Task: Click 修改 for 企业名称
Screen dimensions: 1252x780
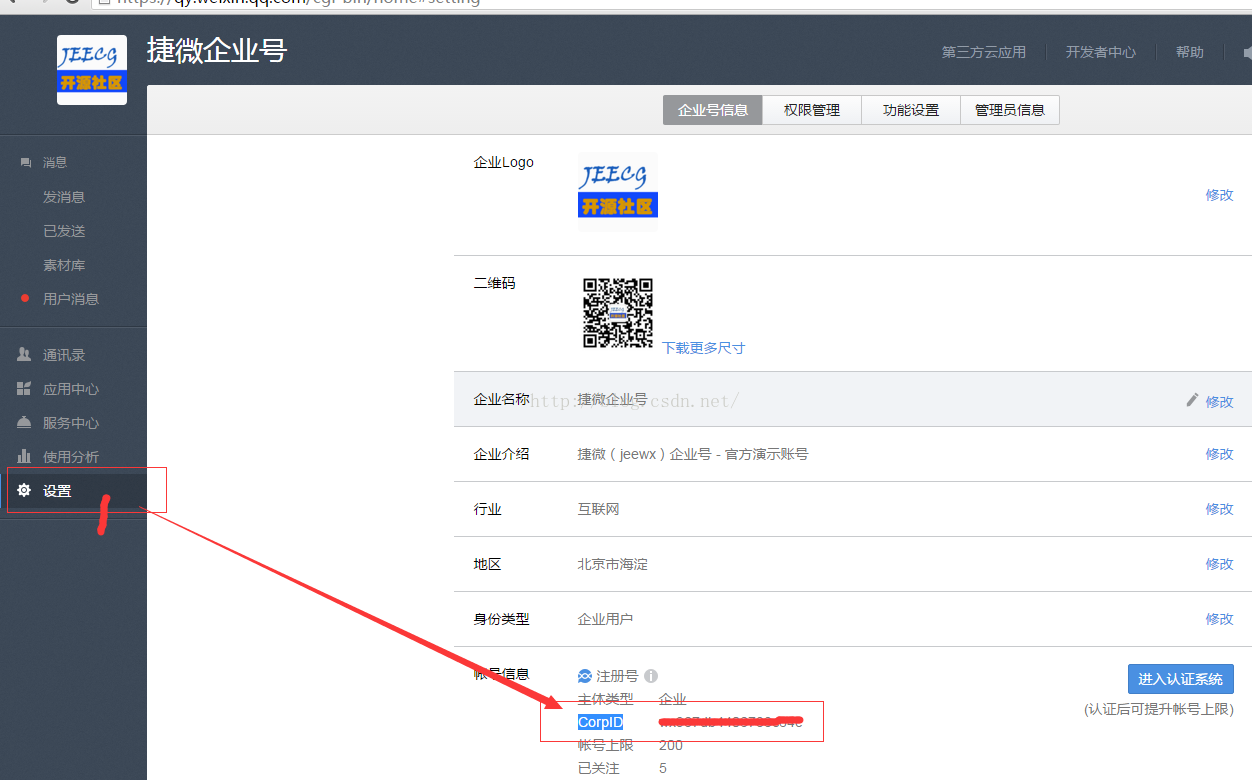Action: (x=1219, y=401)
